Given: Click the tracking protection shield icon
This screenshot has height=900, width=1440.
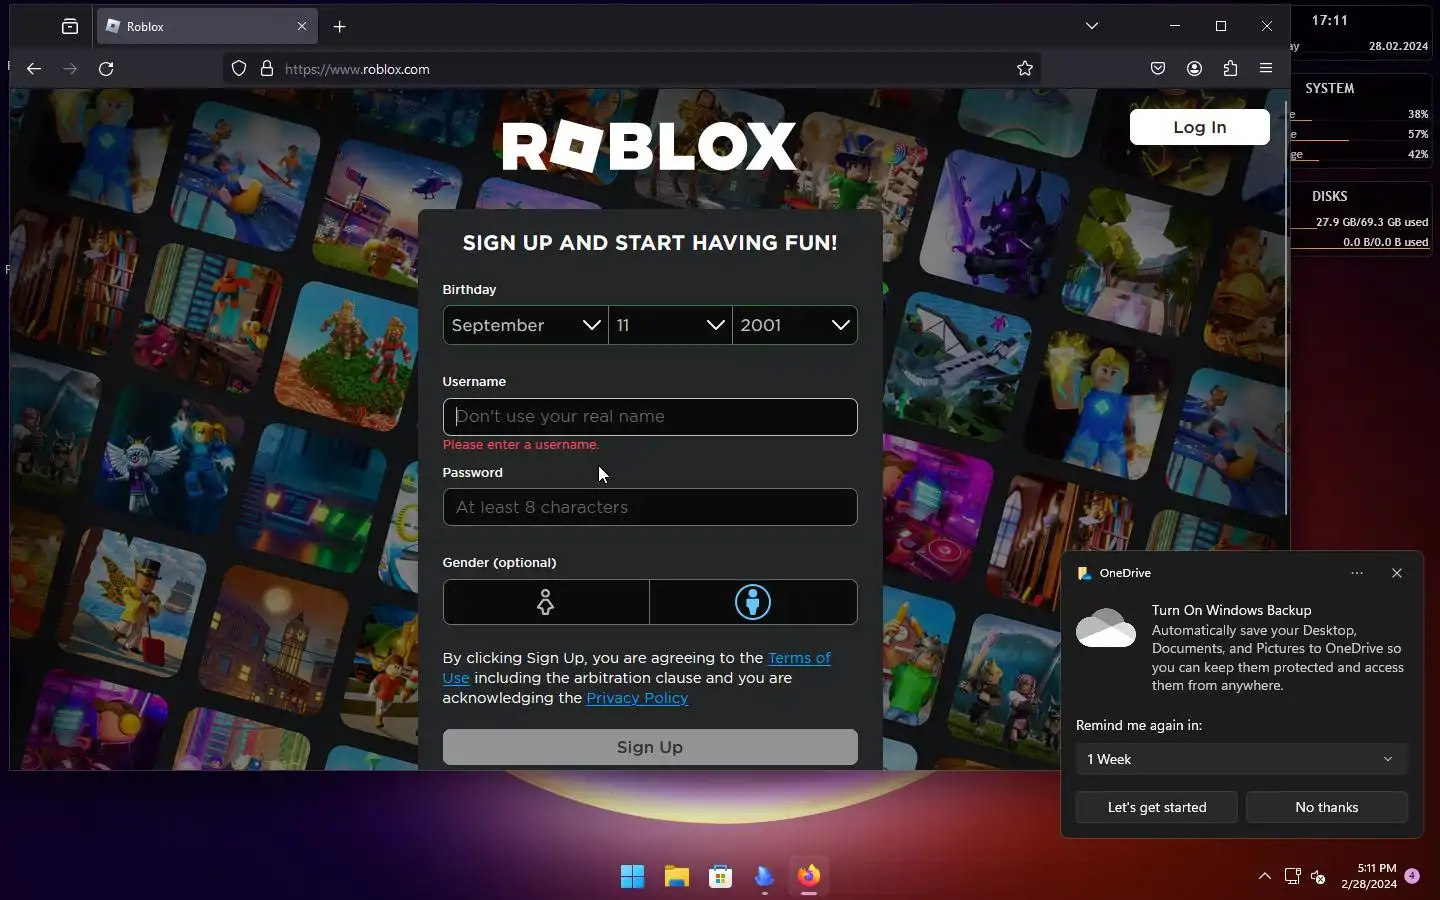Looking at the screenshot, I should coord(239,69).
